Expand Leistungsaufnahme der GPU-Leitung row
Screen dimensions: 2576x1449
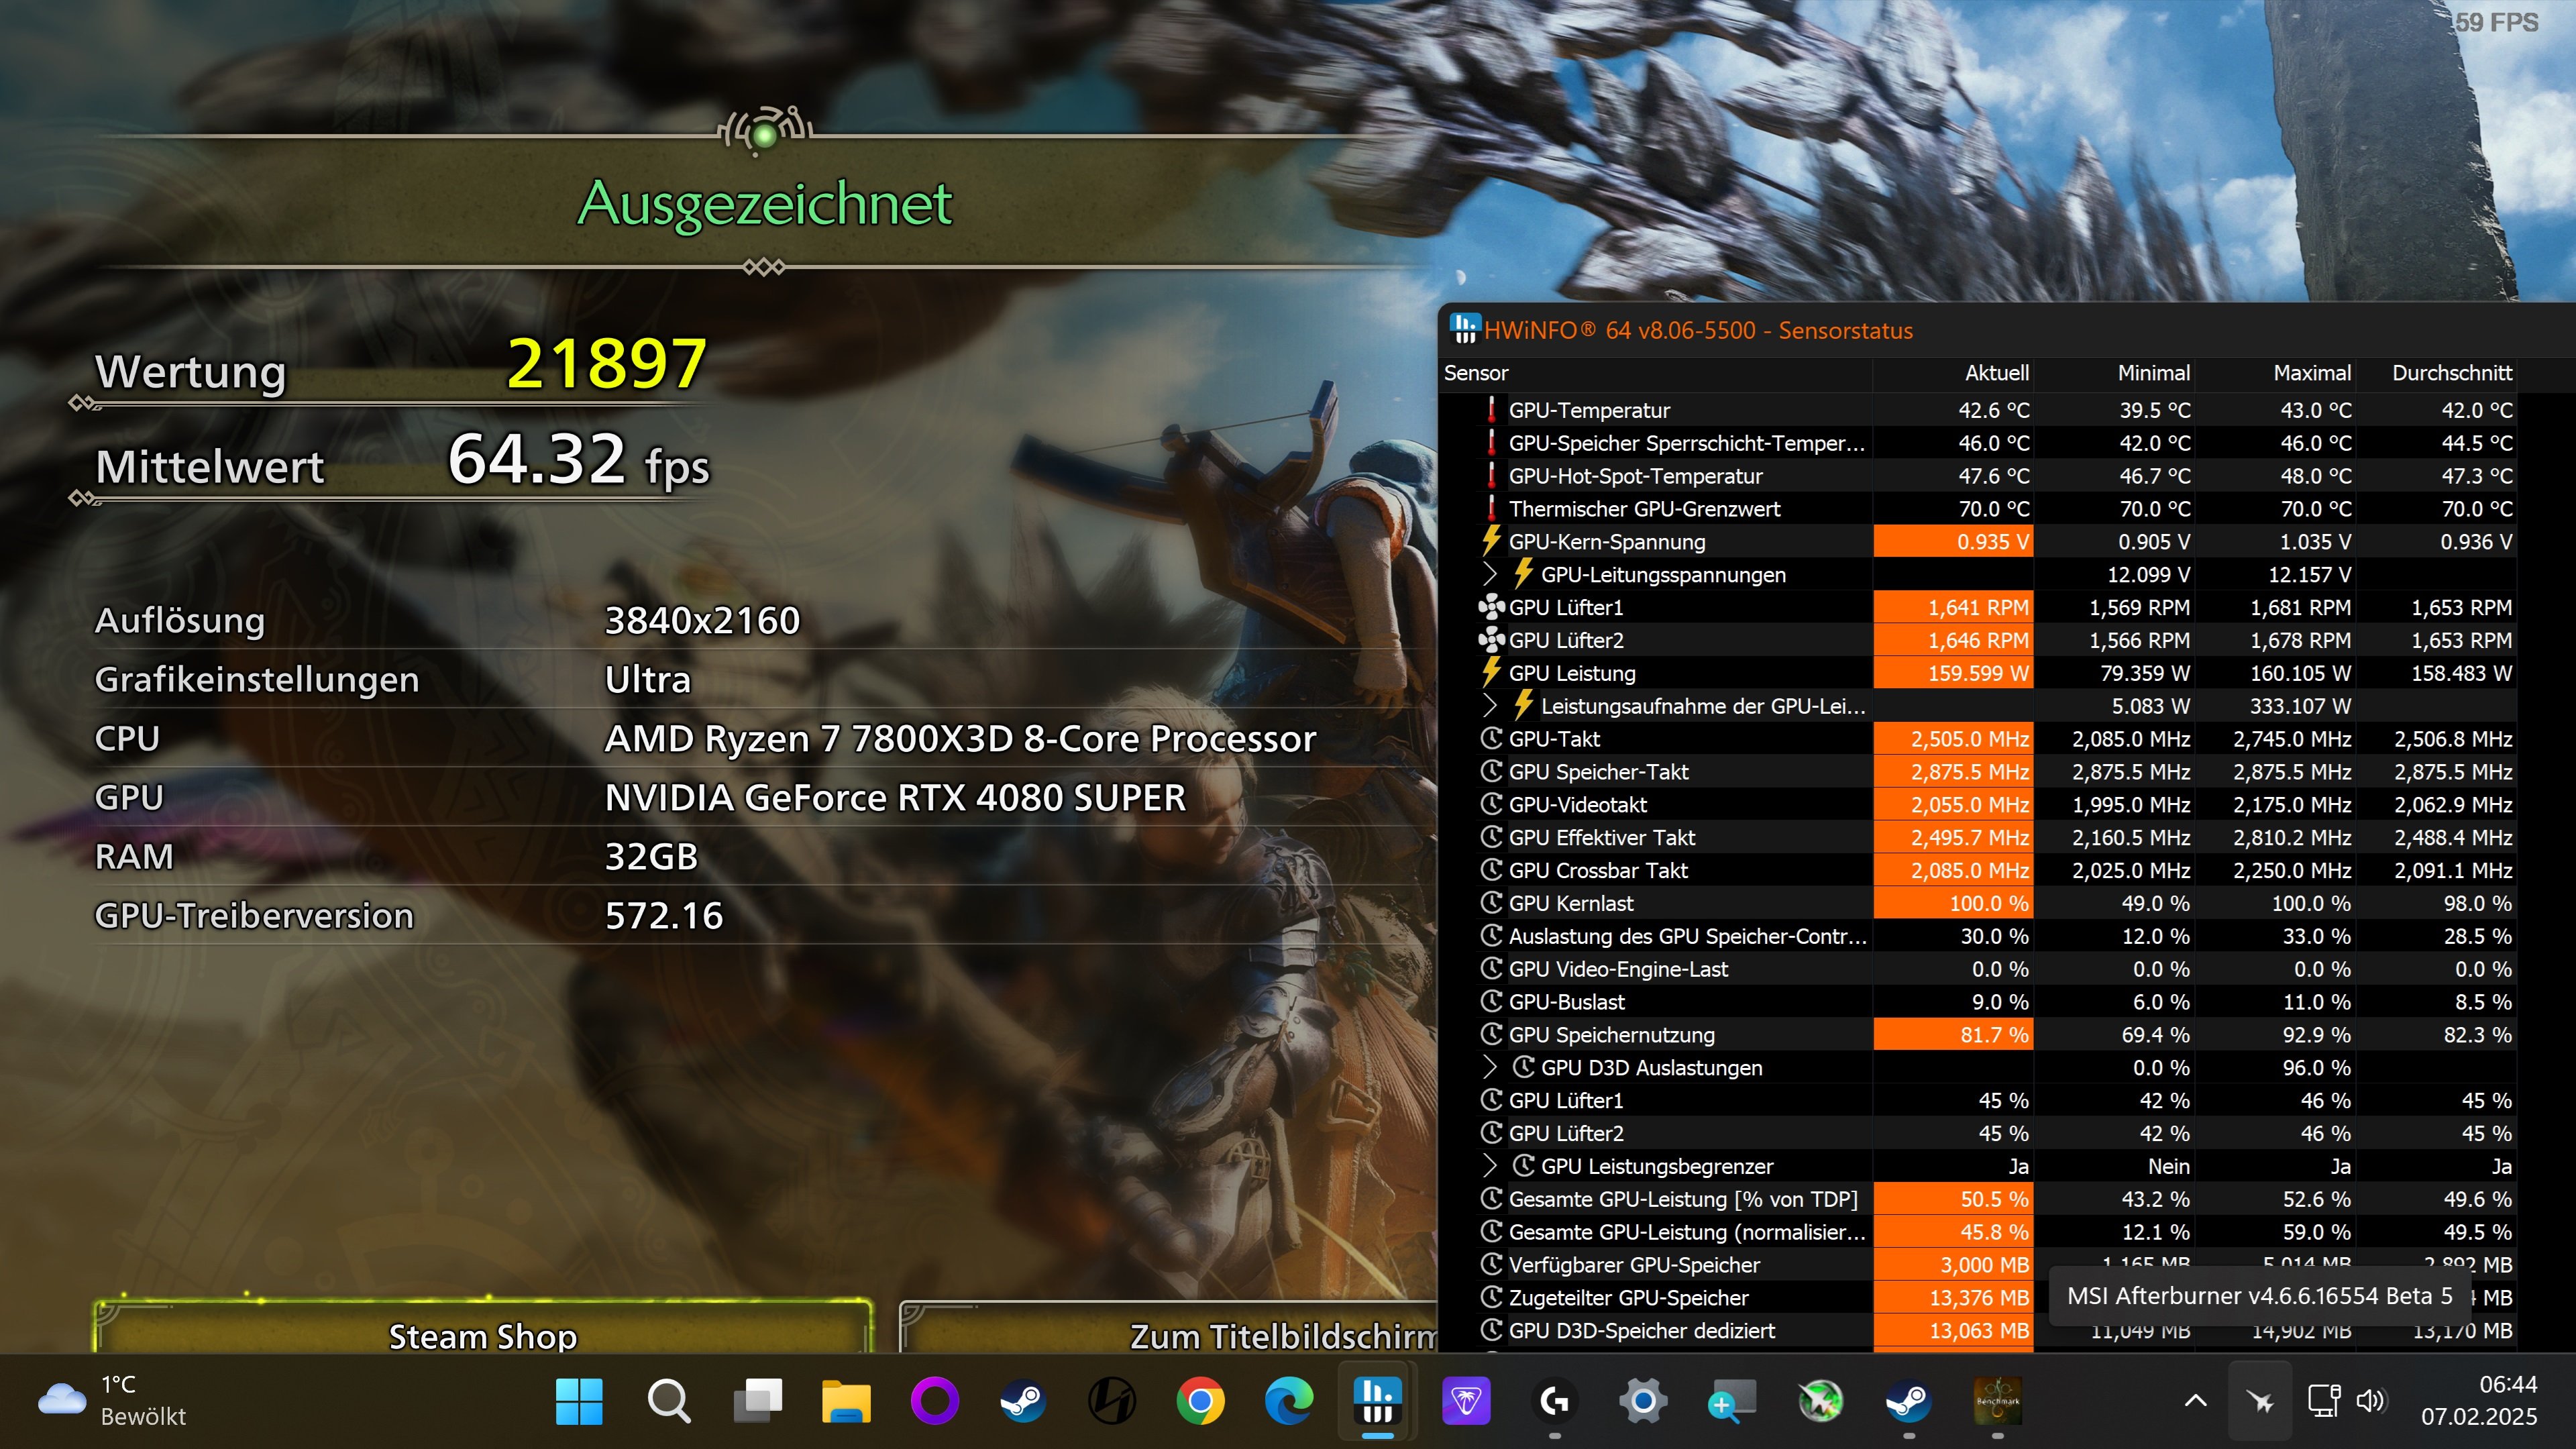[x=1490, y=706]
